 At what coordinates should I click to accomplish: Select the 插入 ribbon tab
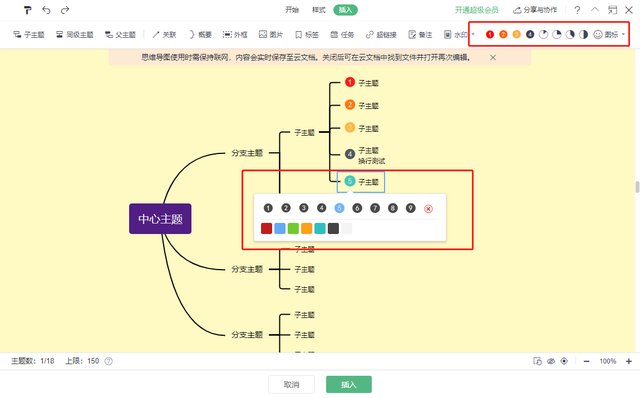click(x=345, y=10)
